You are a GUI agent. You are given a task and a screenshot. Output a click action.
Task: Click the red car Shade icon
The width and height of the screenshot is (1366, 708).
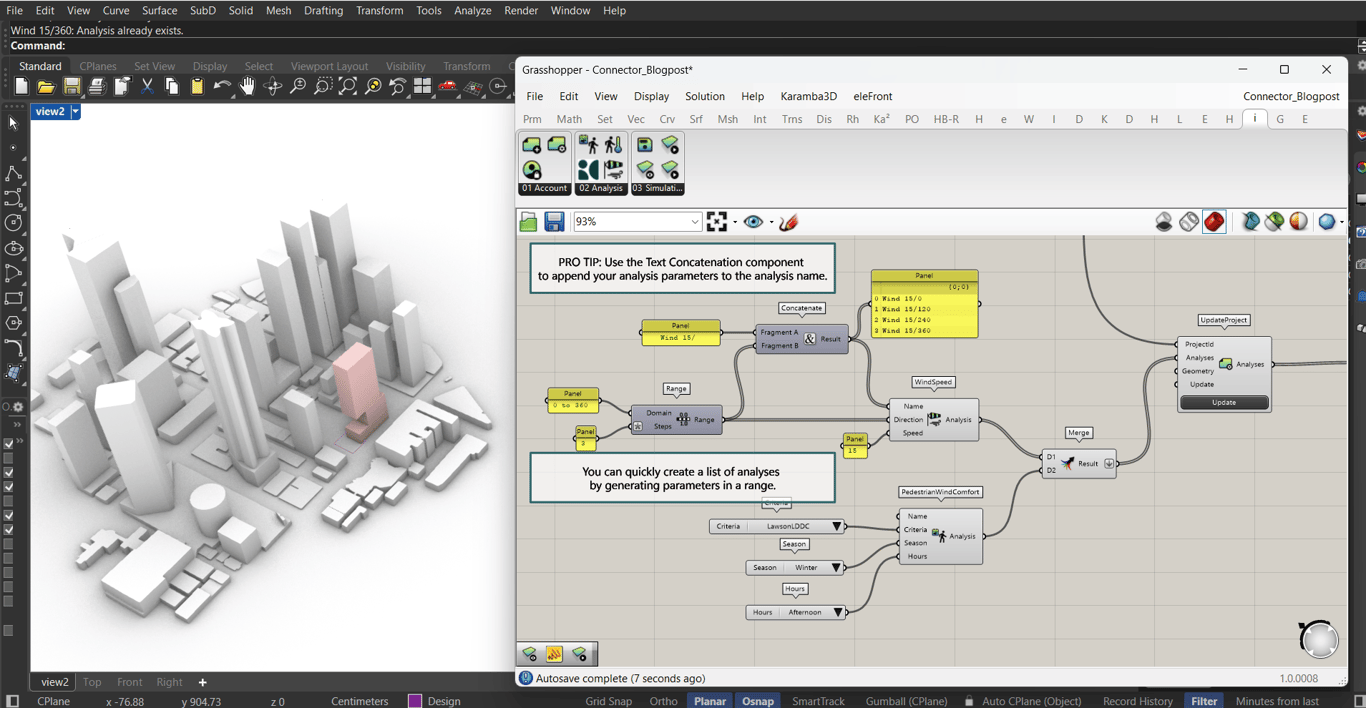(x=447, y=87)
